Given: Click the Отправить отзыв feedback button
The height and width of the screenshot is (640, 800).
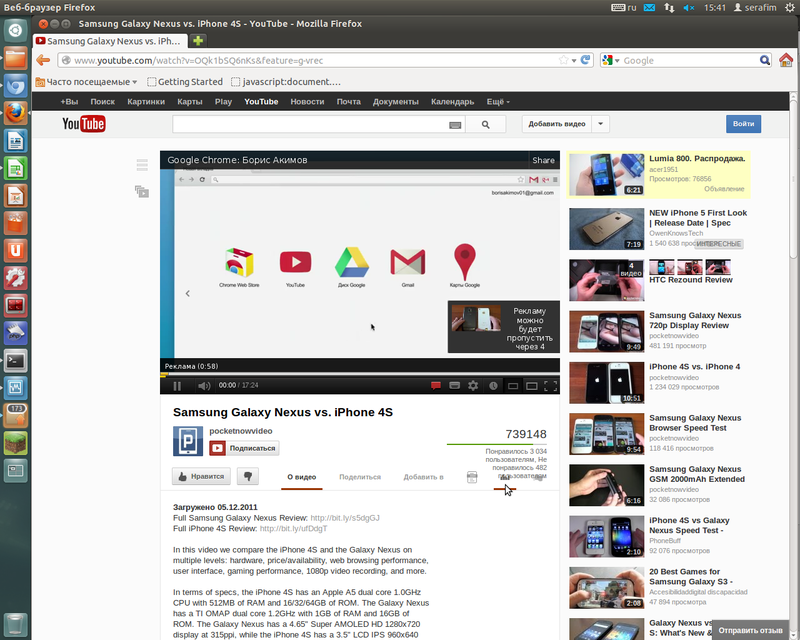Looking at the screenshot, I should tap(750, 630).
